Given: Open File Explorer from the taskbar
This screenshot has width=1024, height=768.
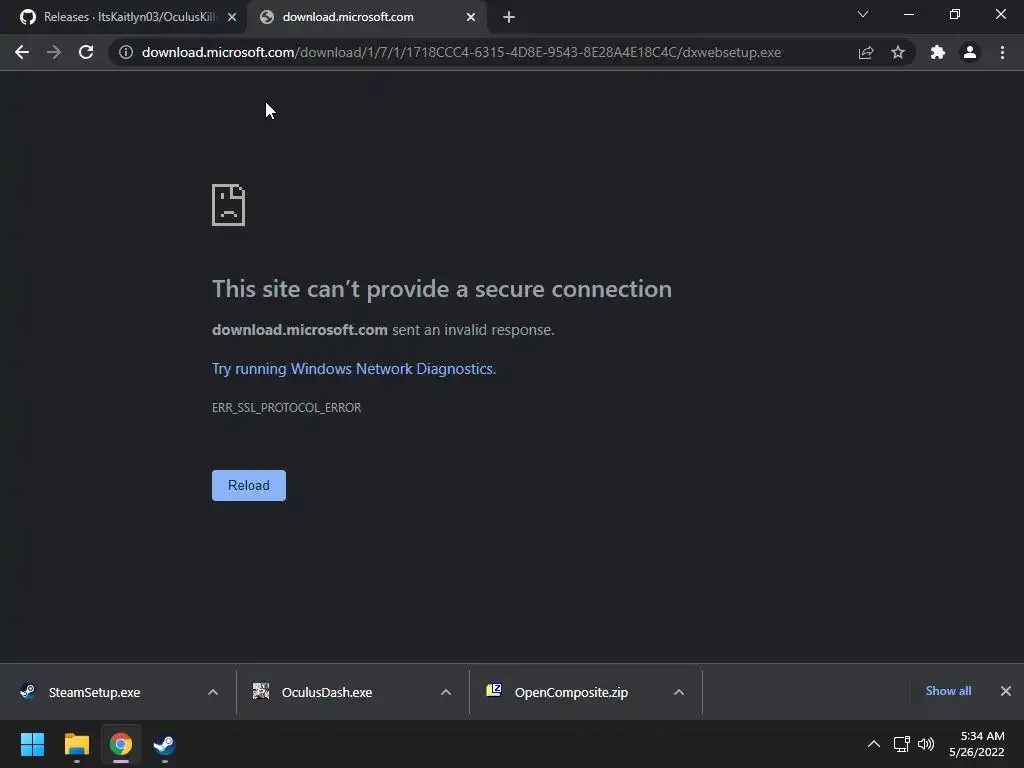Looking at the screenshot, I should [76, 744].
